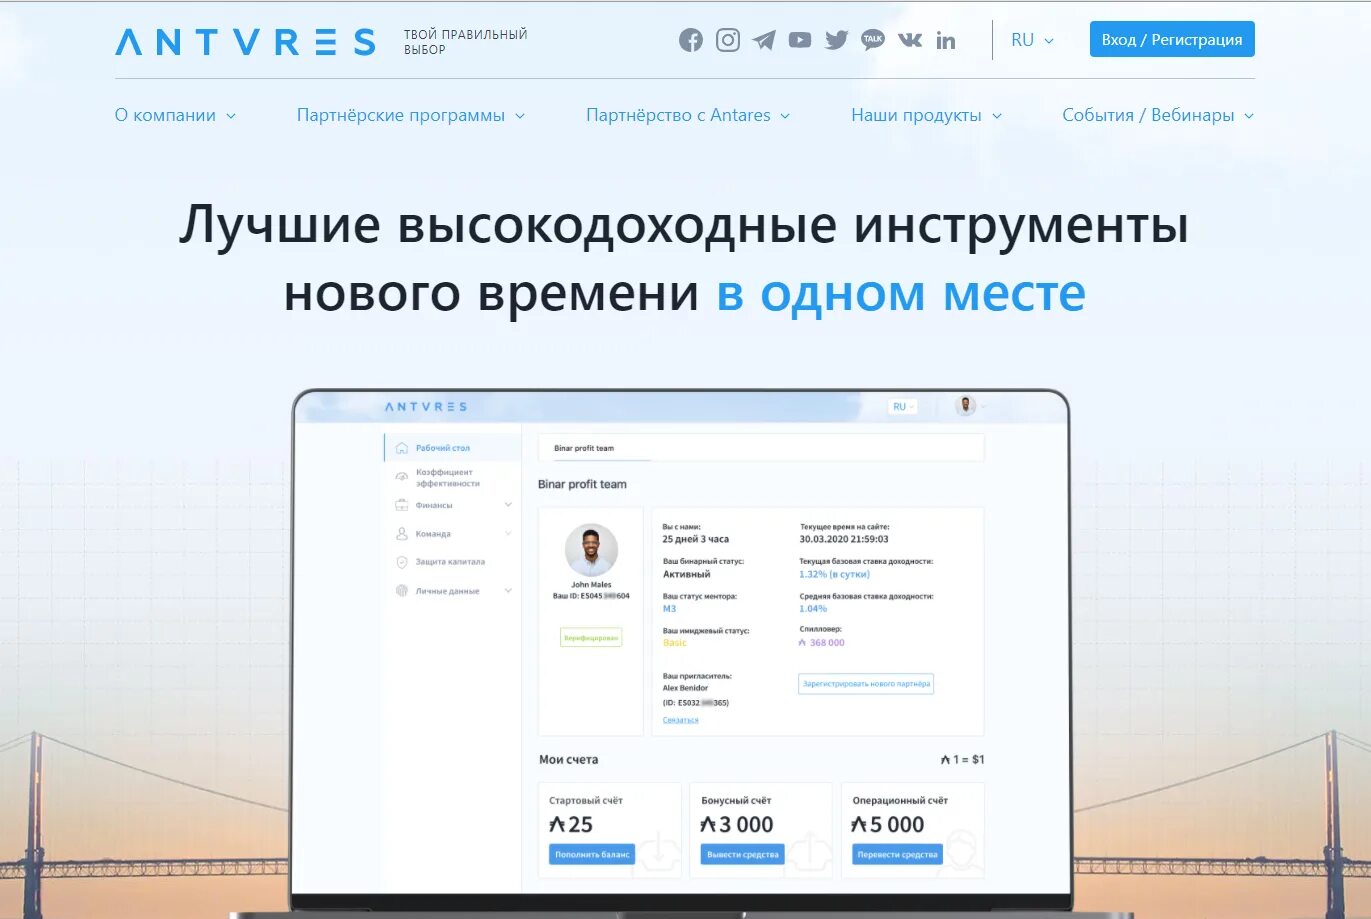Viewport: 1371px width, 919px height.
Task: Select the Binar profit team tab
Action: 584,448
